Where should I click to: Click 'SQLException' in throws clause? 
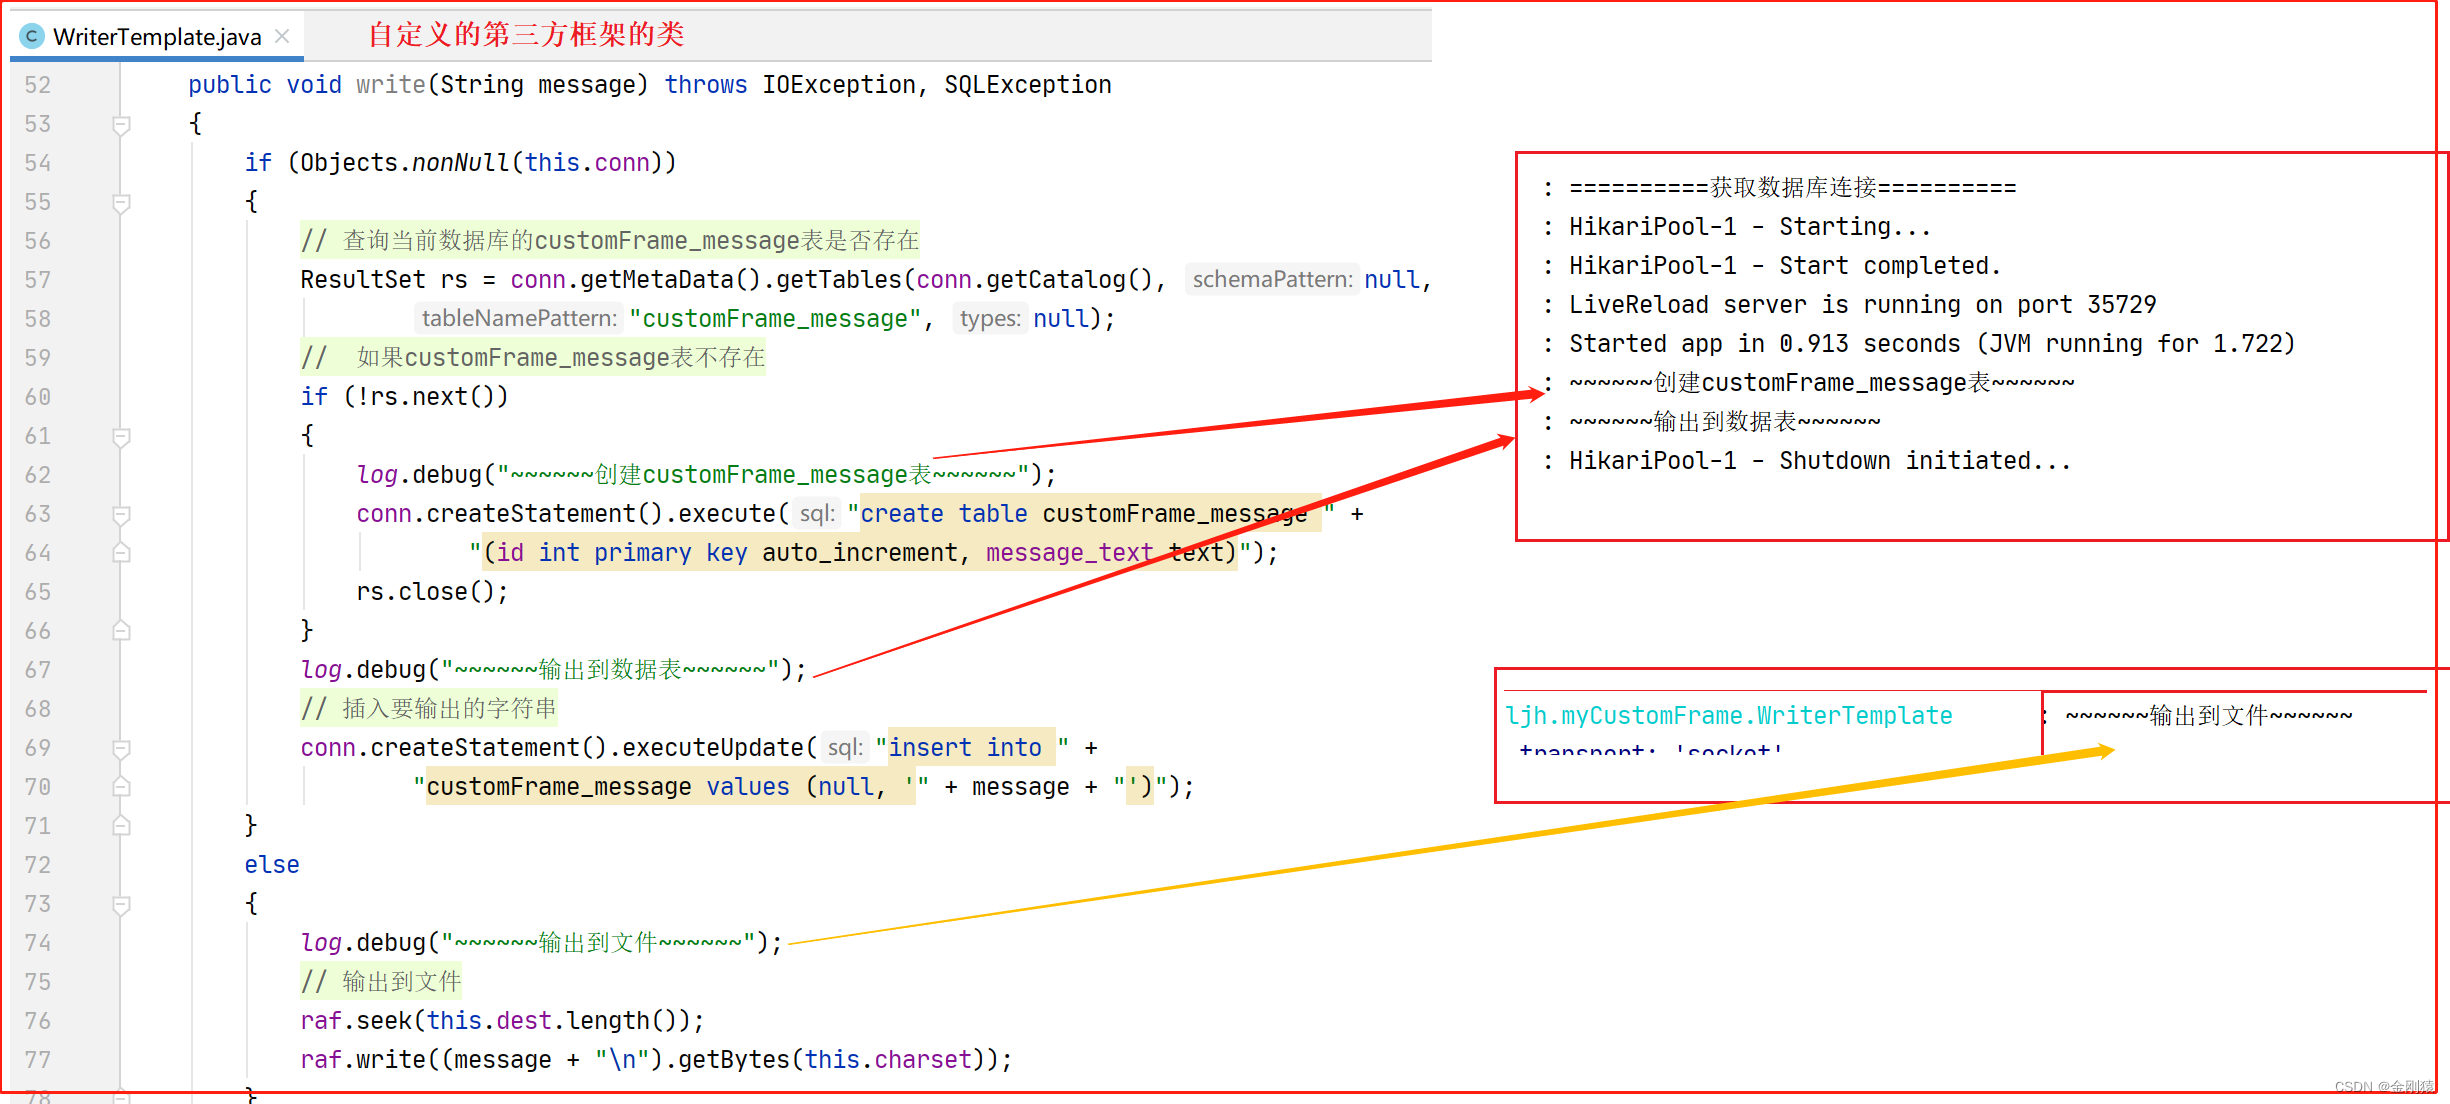pyautogui.click(x=1027, y=85)
